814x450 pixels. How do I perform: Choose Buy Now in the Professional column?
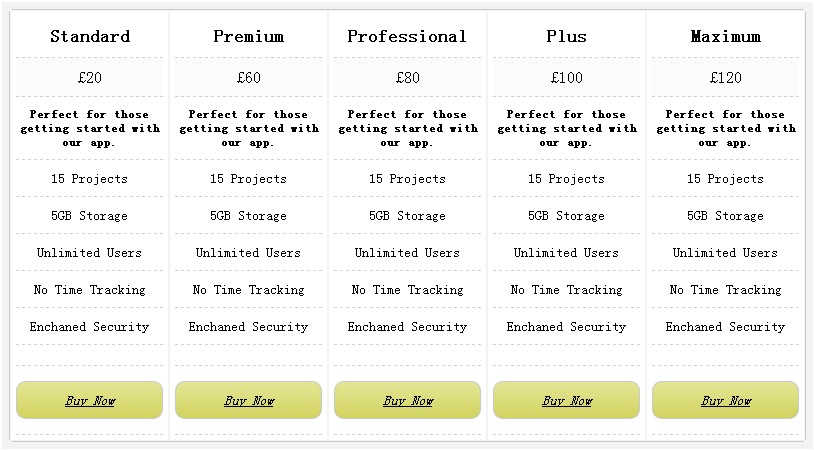[408, 400]
